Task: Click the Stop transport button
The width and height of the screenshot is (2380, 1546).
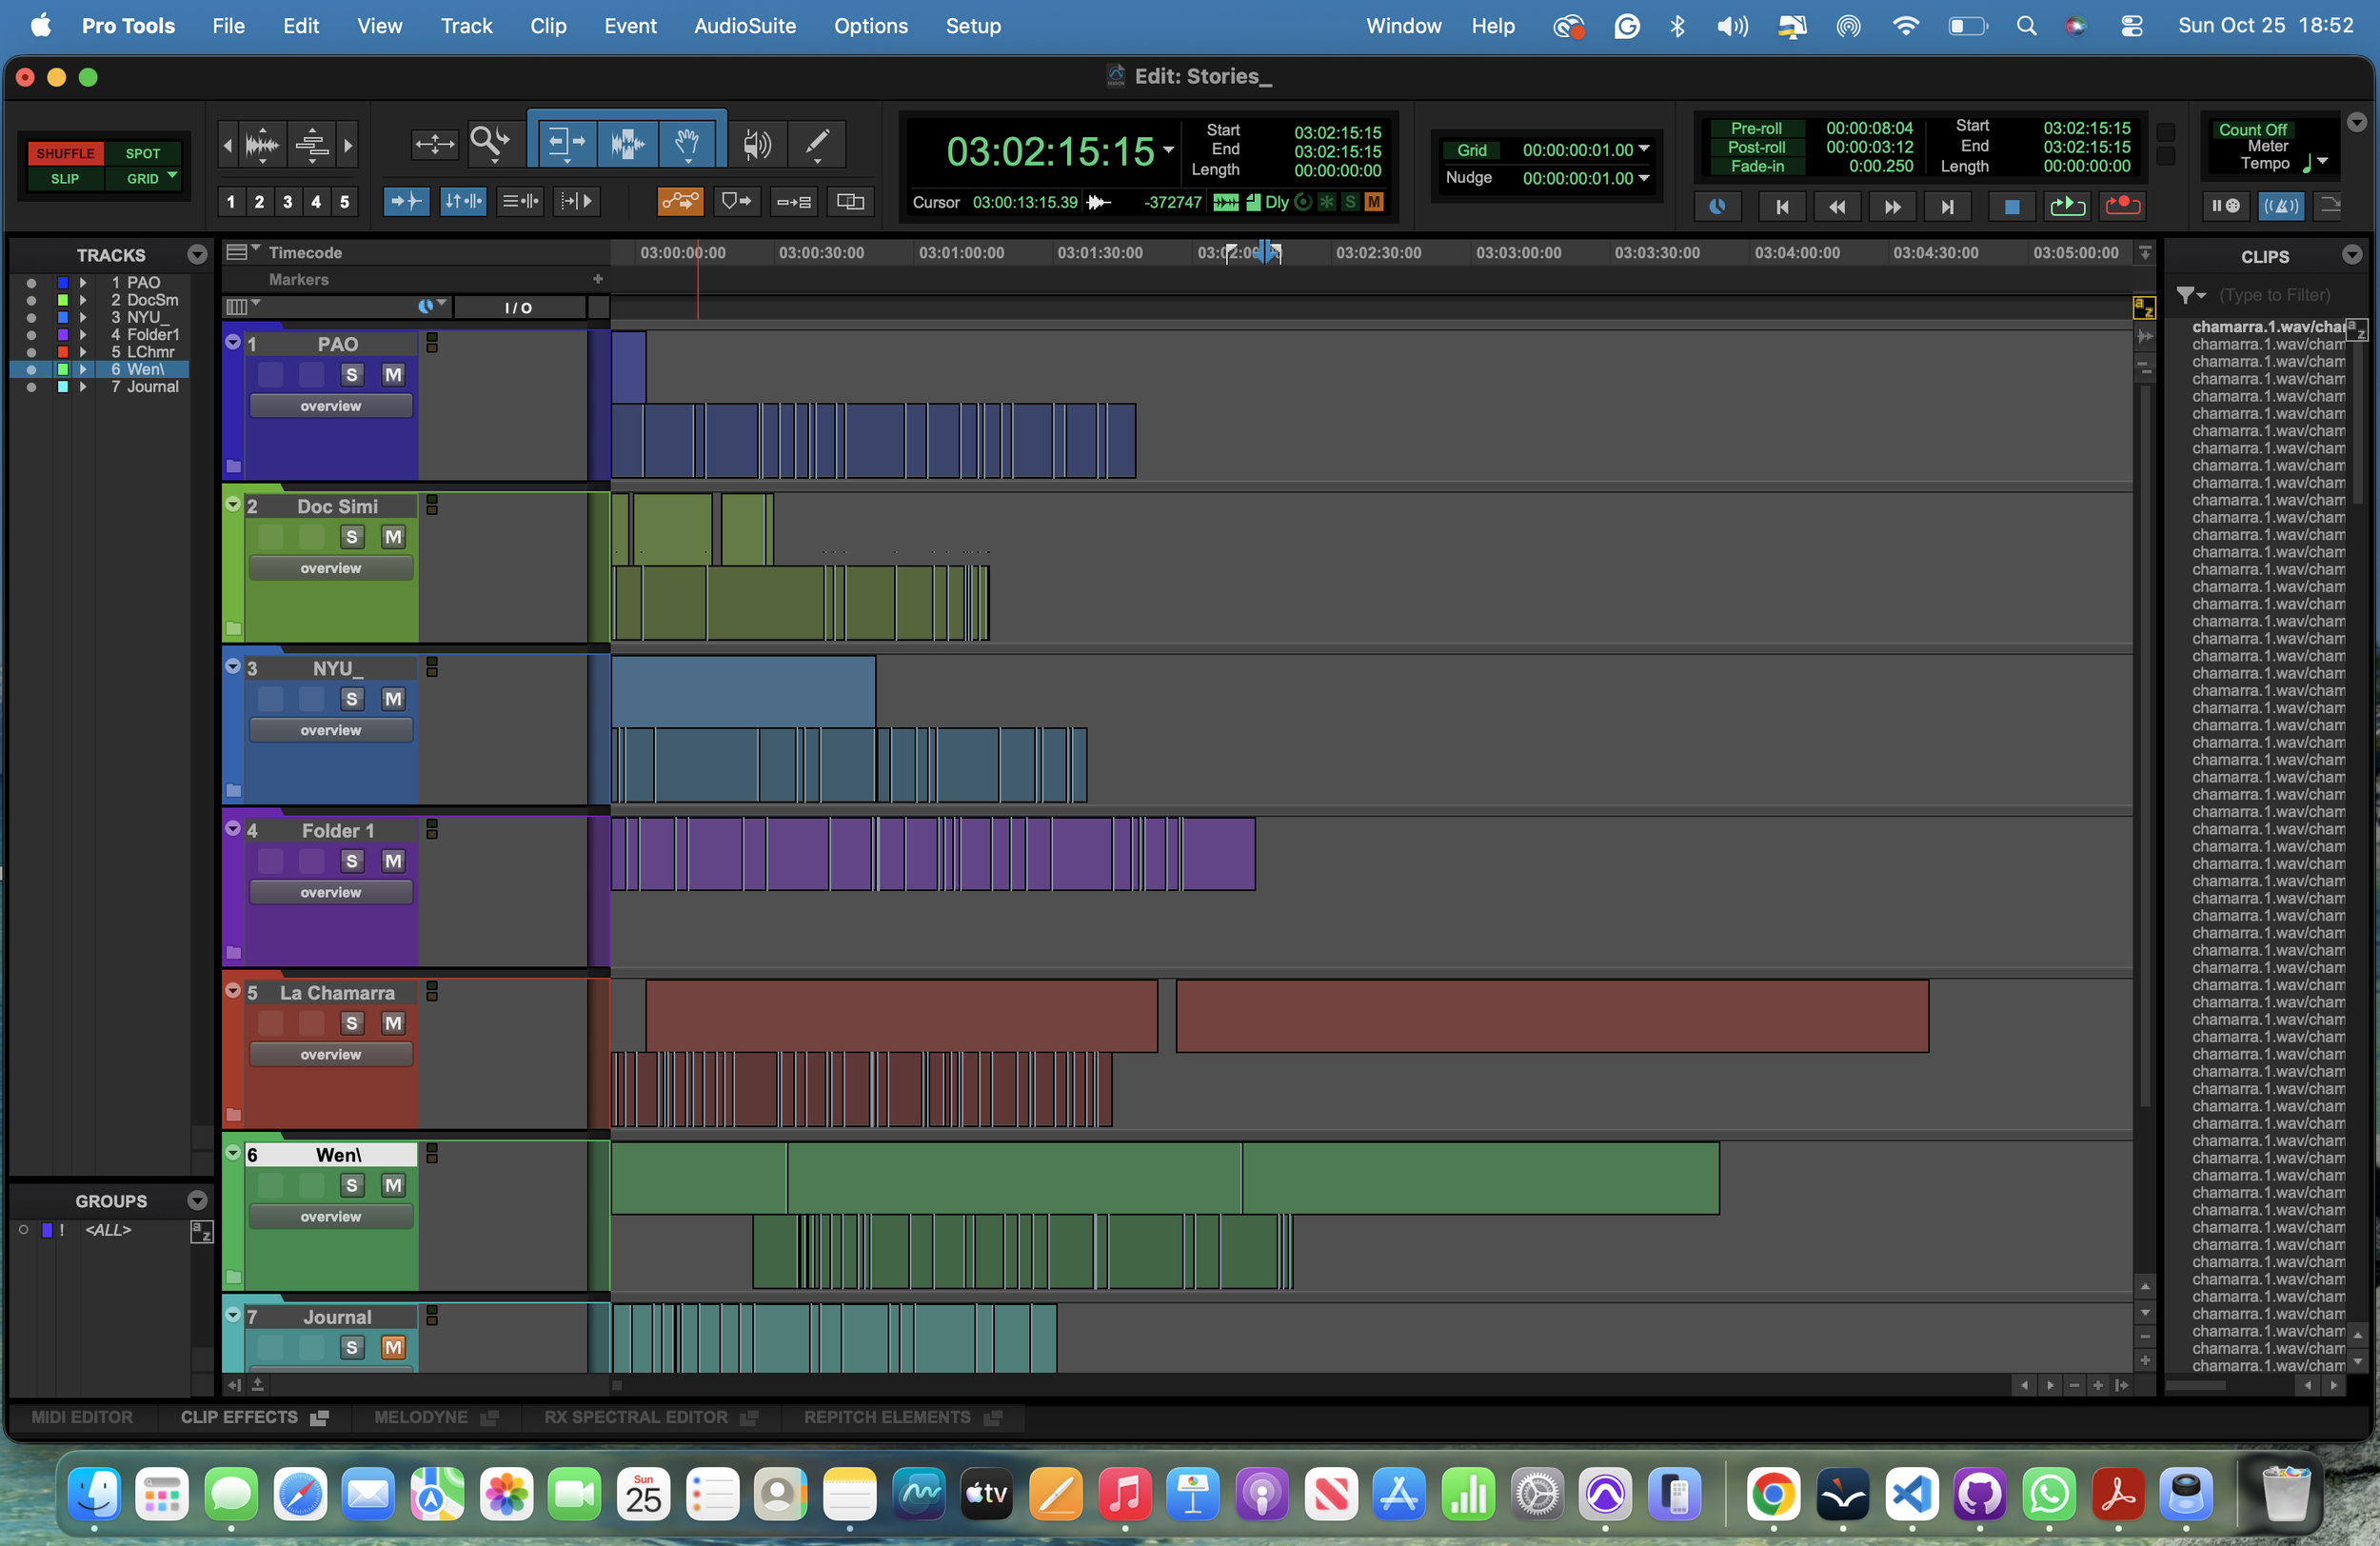Action: (2011, 206)
